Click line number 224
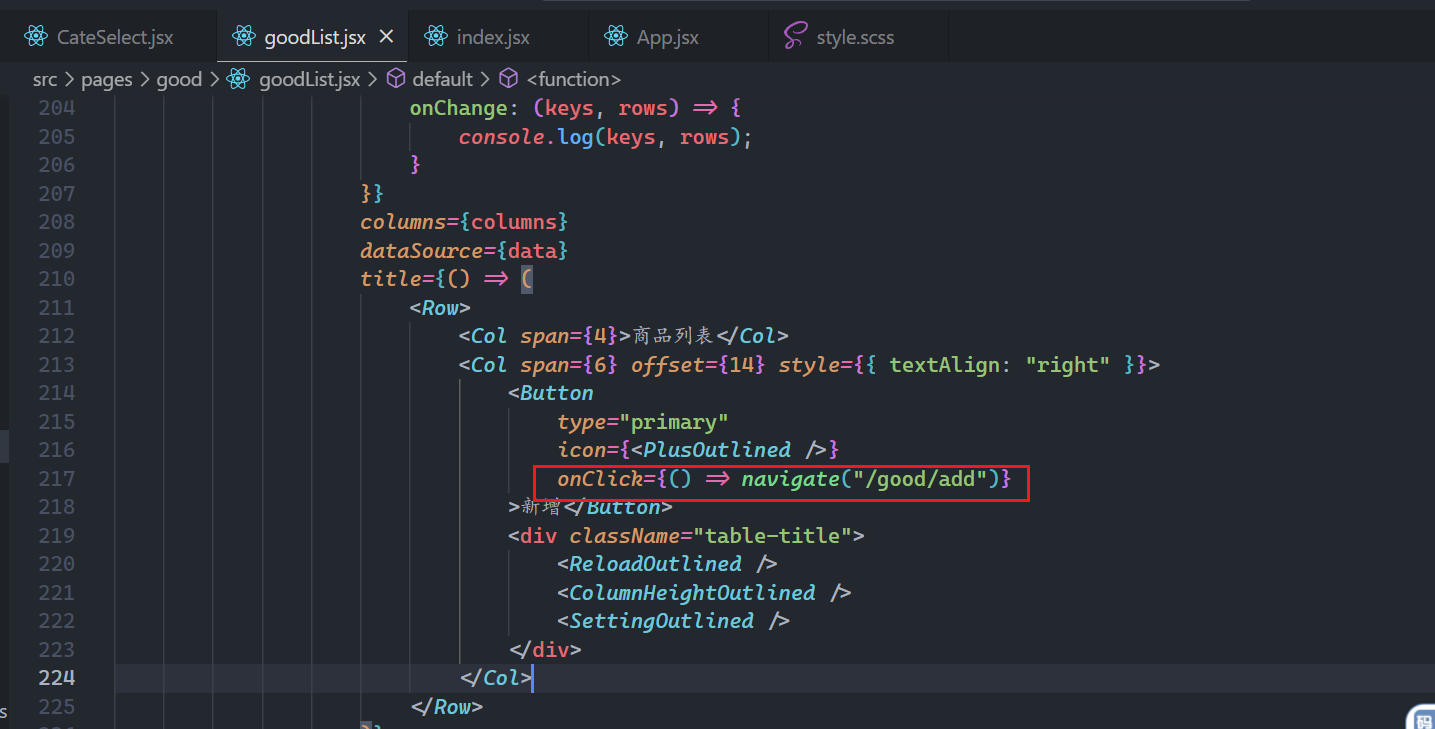The image size is (1435, 729). [56, 678]
